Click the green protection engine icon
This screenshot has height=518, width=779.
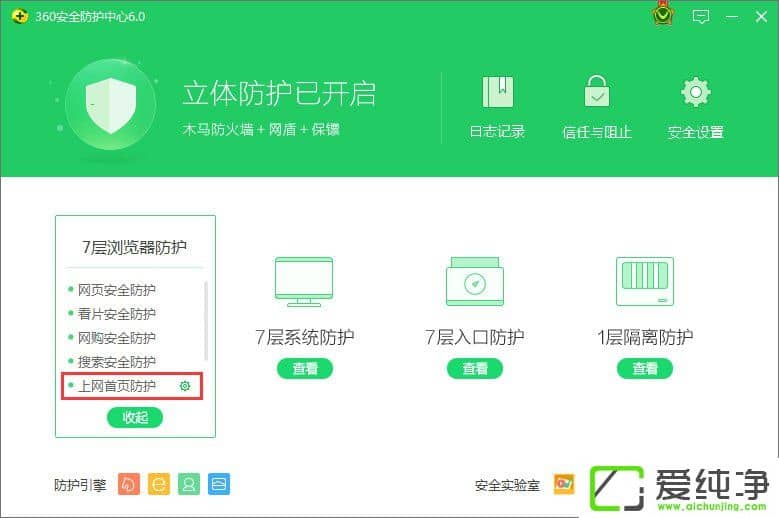(188, 484)
